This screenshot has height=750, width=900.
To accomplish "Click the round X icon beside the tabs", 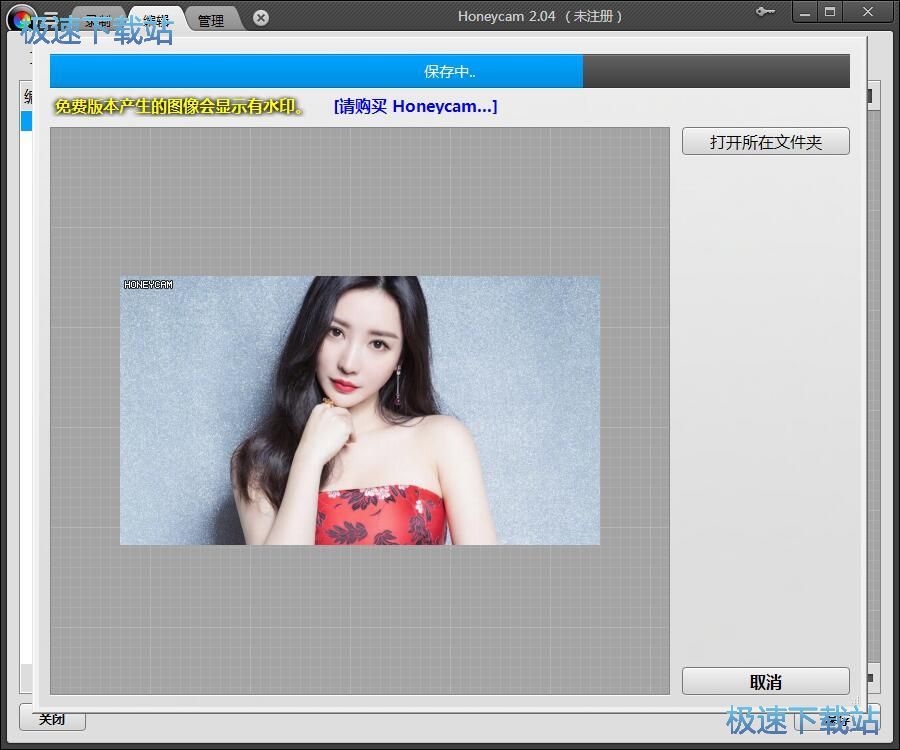I will point(261,18).
